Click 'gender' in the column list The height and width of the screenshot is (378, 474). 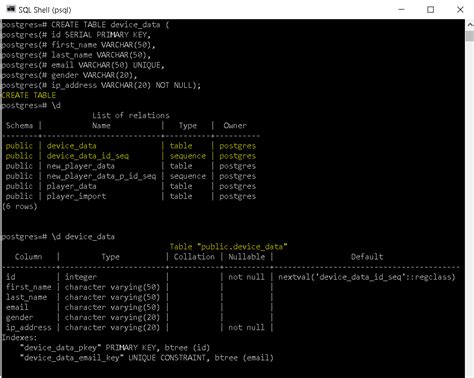pos(19,317)
